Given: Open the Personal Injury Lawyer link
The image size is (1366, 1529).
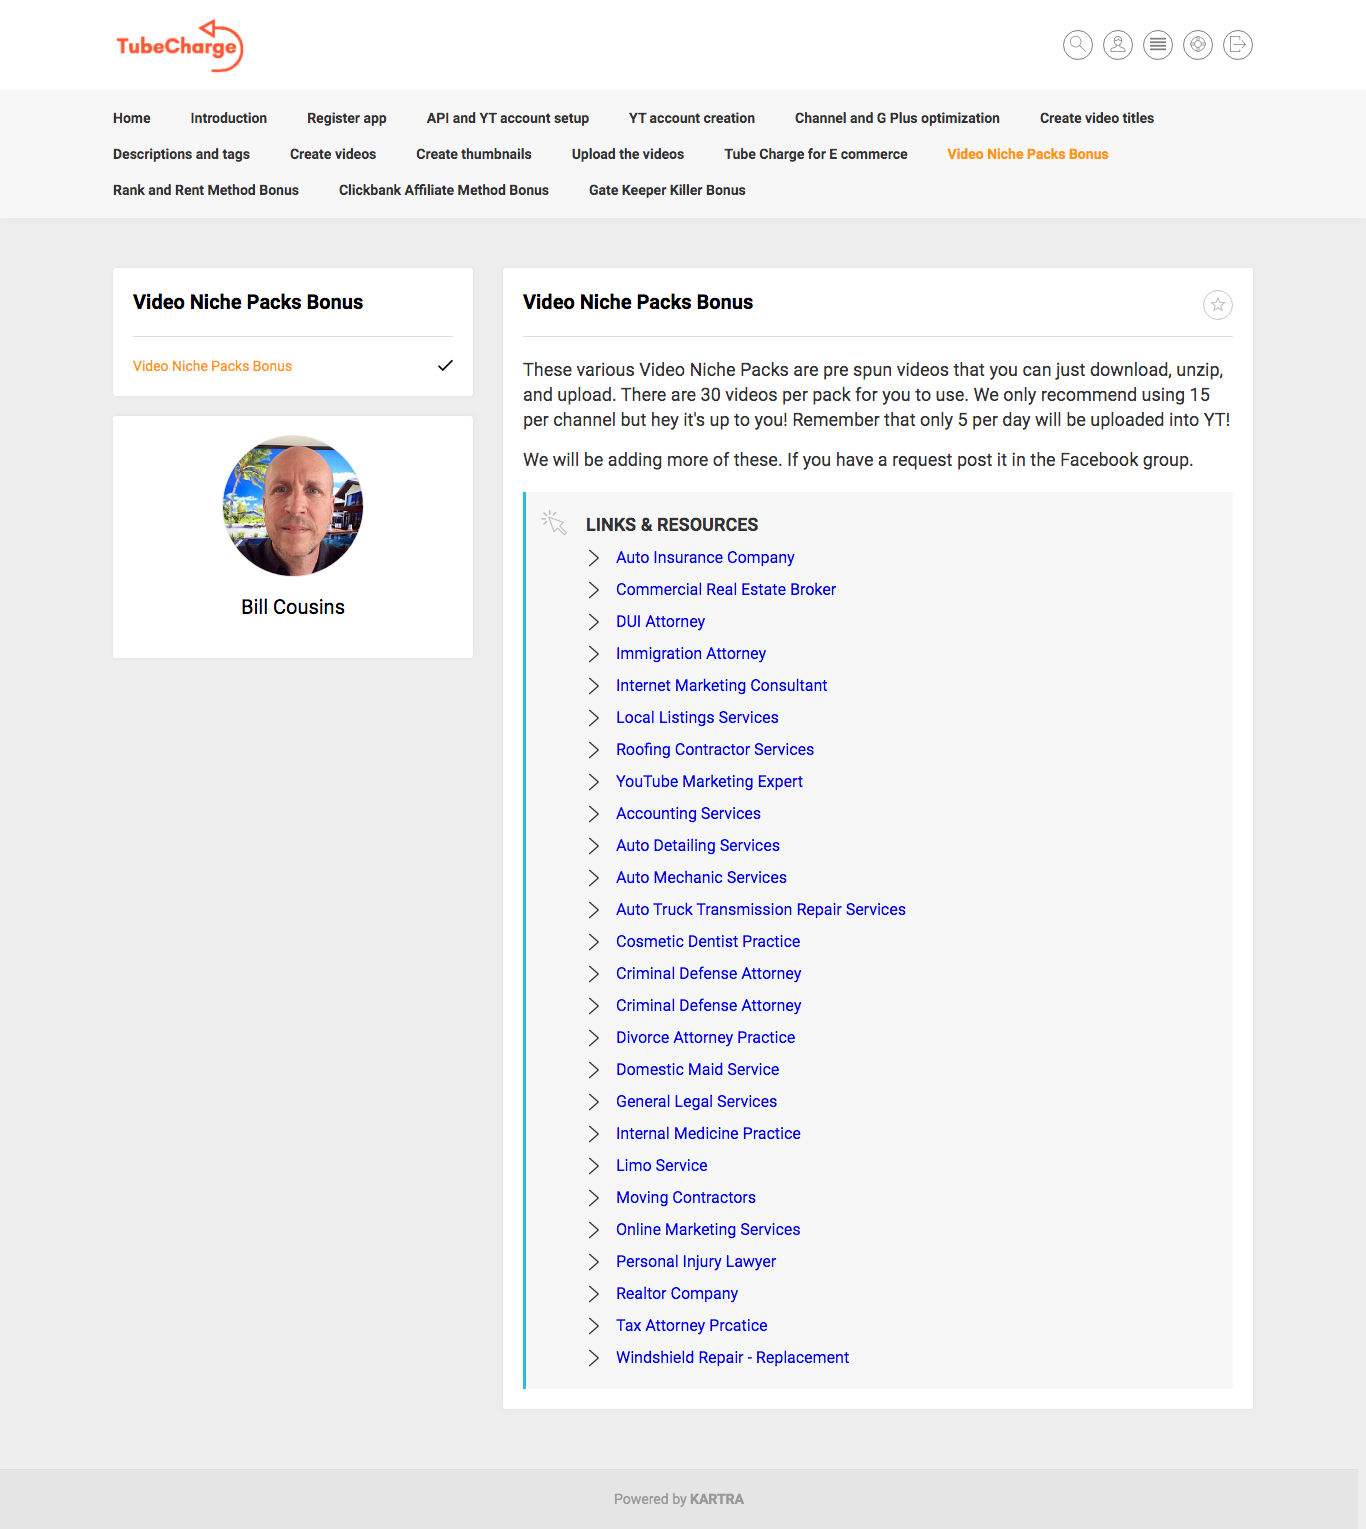Looking at the screenshot, I should 696,1262.
